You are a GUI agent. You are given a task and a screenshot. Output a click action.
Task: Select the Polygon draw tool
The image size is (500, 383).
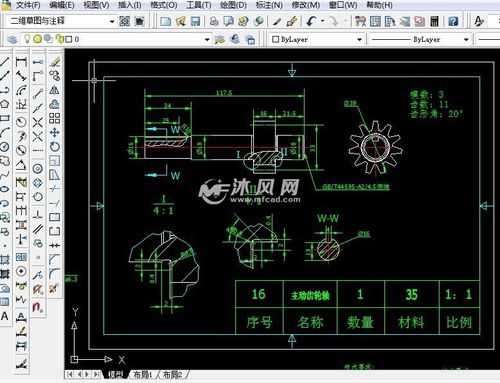(x=4, y=104)
